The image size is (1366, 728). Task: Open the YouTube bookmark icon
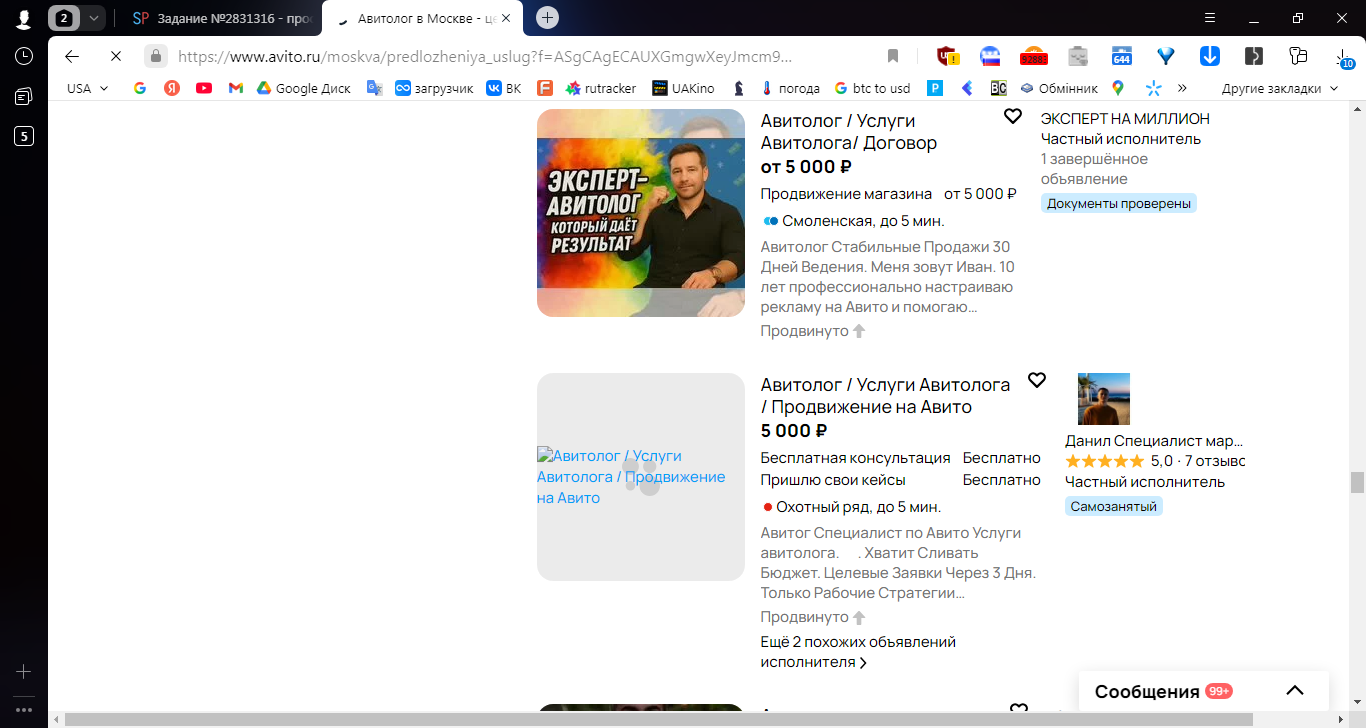coord(204,88)
